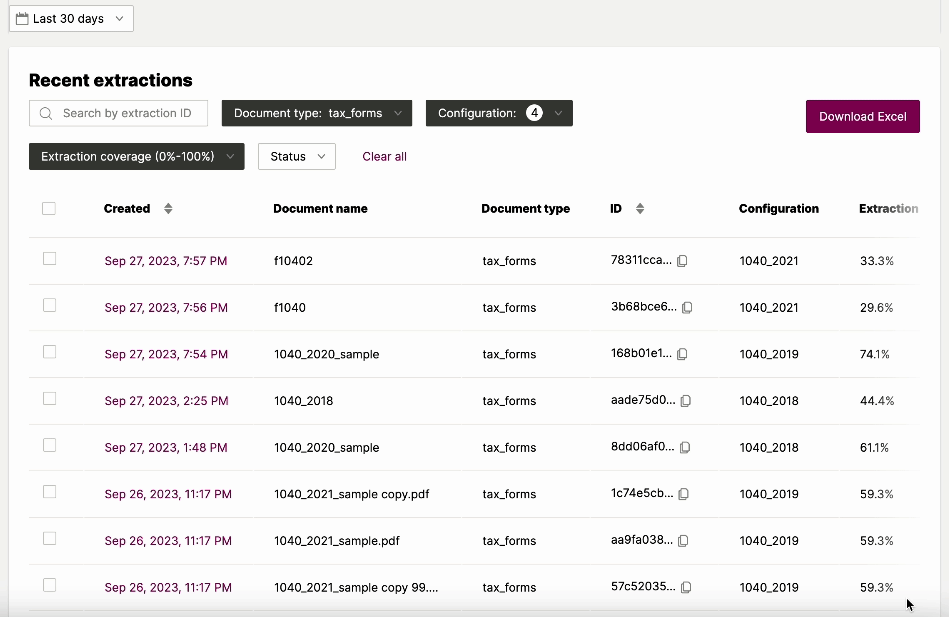The image size is (949, 617).
Task: Focus the Search by extraction ID field
Action: 118,113
